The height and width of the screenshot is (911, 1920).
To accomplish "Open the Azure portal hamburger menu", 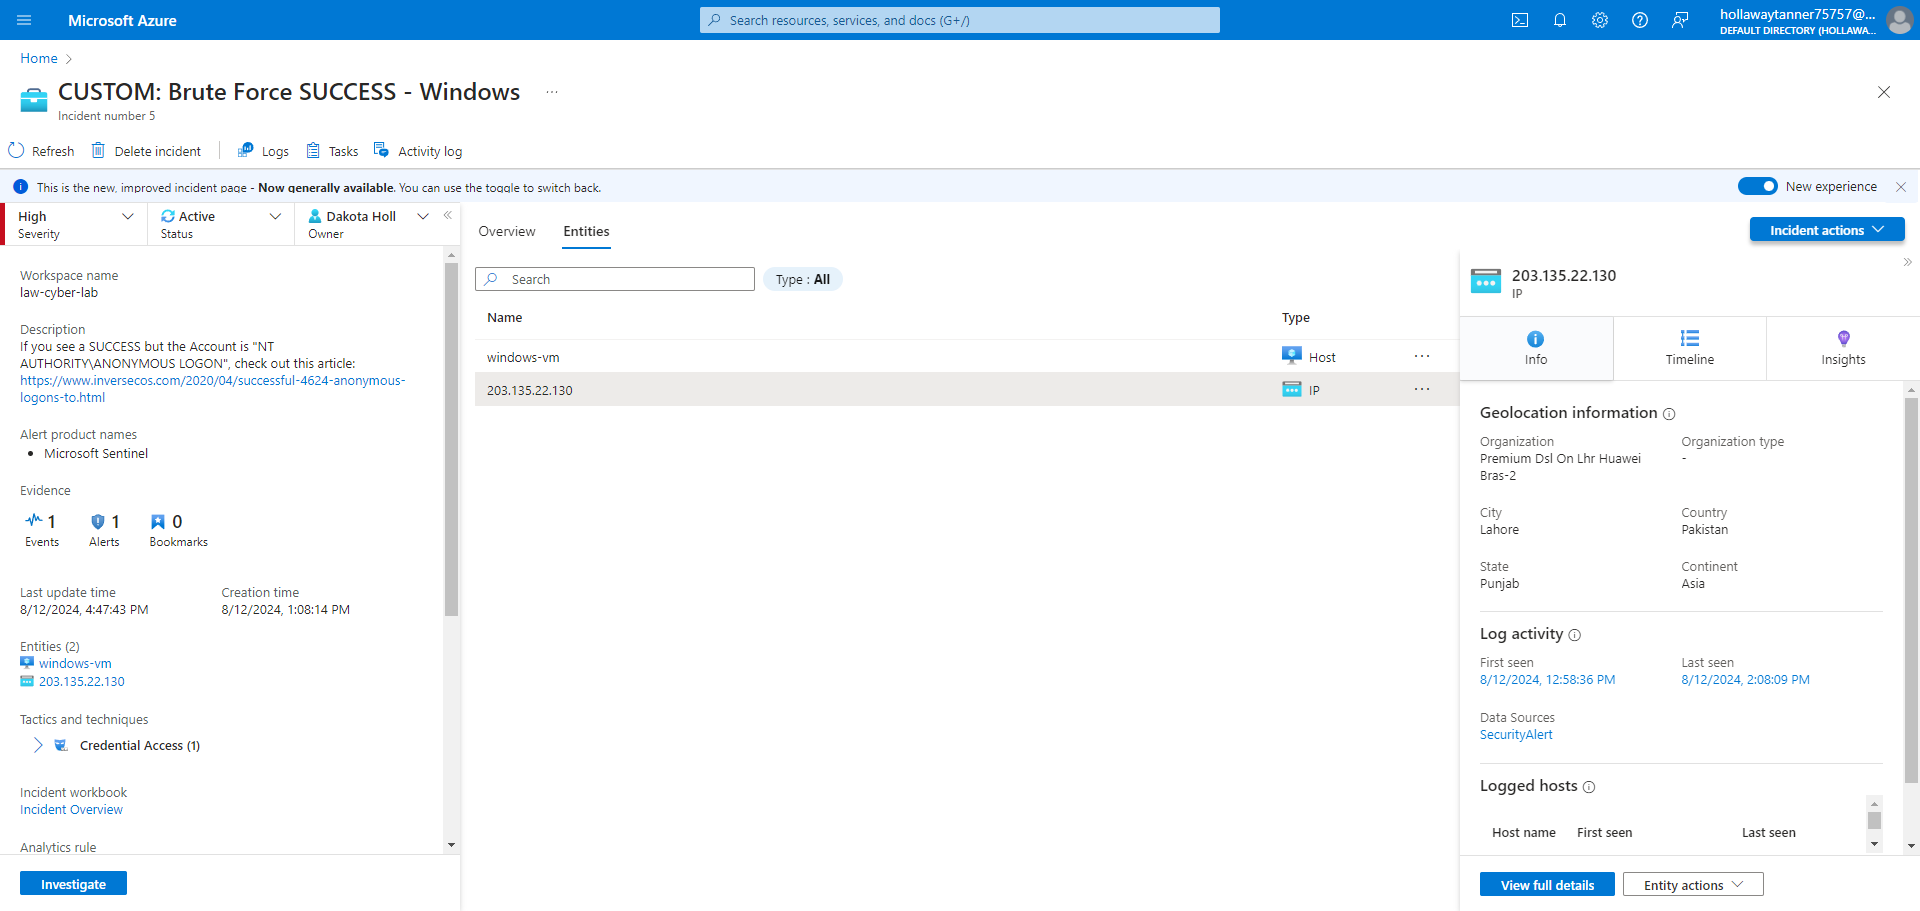I will click(x=25, y=20).
